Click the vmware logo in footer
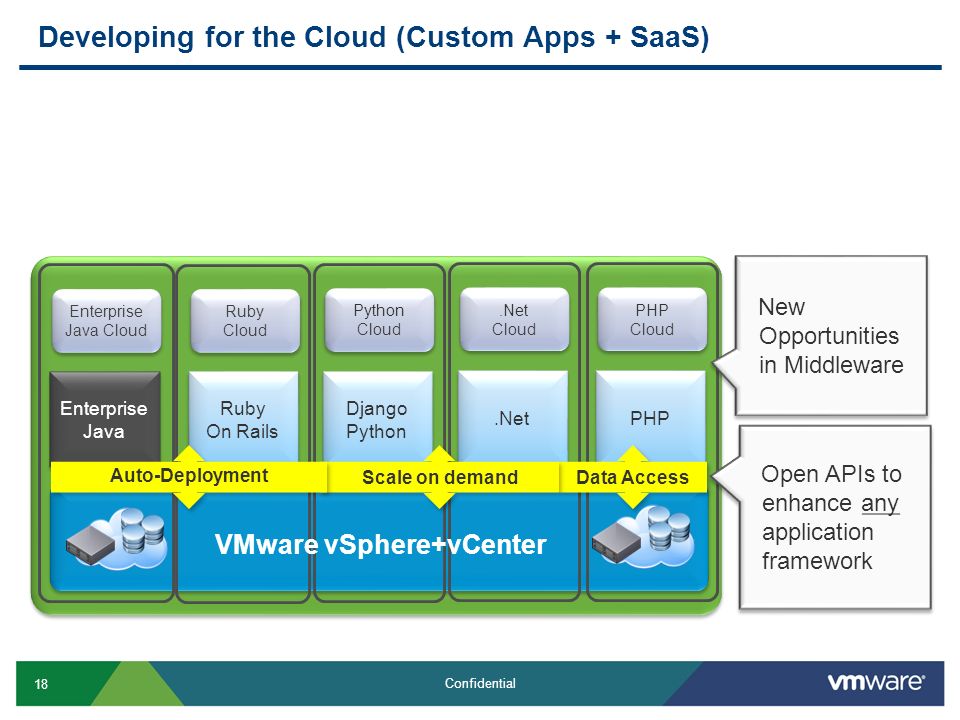This screenshot has width=960, height=720. click(876, 682)
